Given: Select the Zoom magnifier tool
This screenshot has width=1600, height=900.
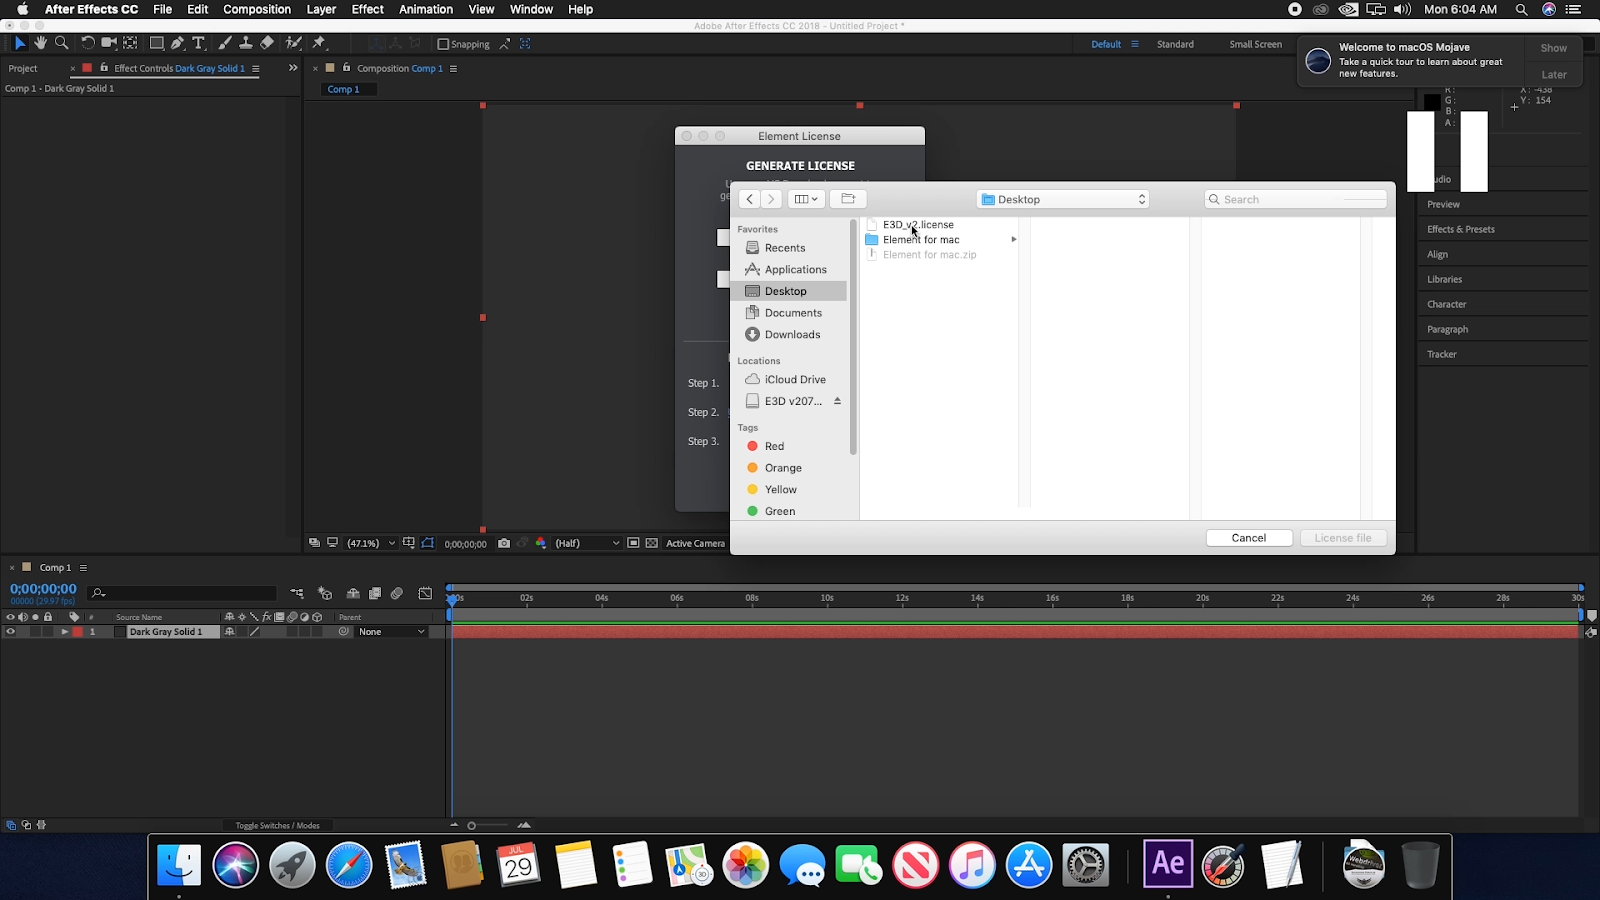Looking at the screenshot, I should (62, 43).
